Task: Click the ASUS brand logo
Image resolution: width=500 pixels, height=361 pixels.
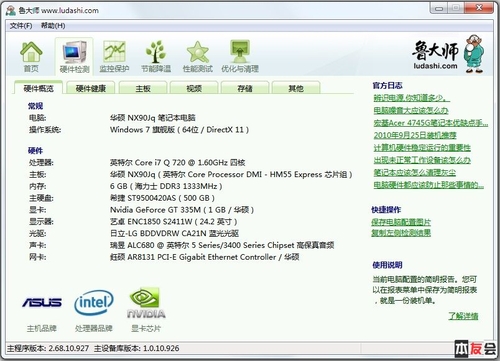Action: [x=42, y=302]
